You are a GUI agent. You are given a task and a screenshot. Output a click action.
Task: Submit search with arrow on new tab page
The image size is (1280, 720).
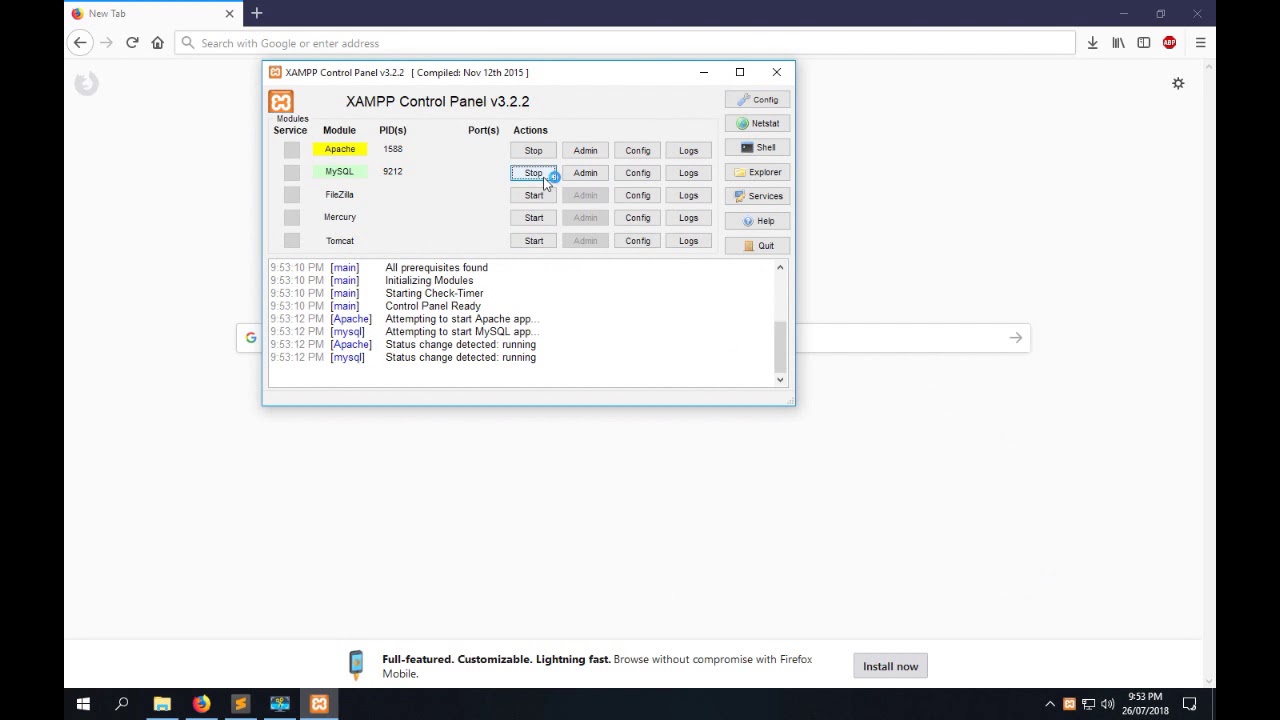(1016, 338)
